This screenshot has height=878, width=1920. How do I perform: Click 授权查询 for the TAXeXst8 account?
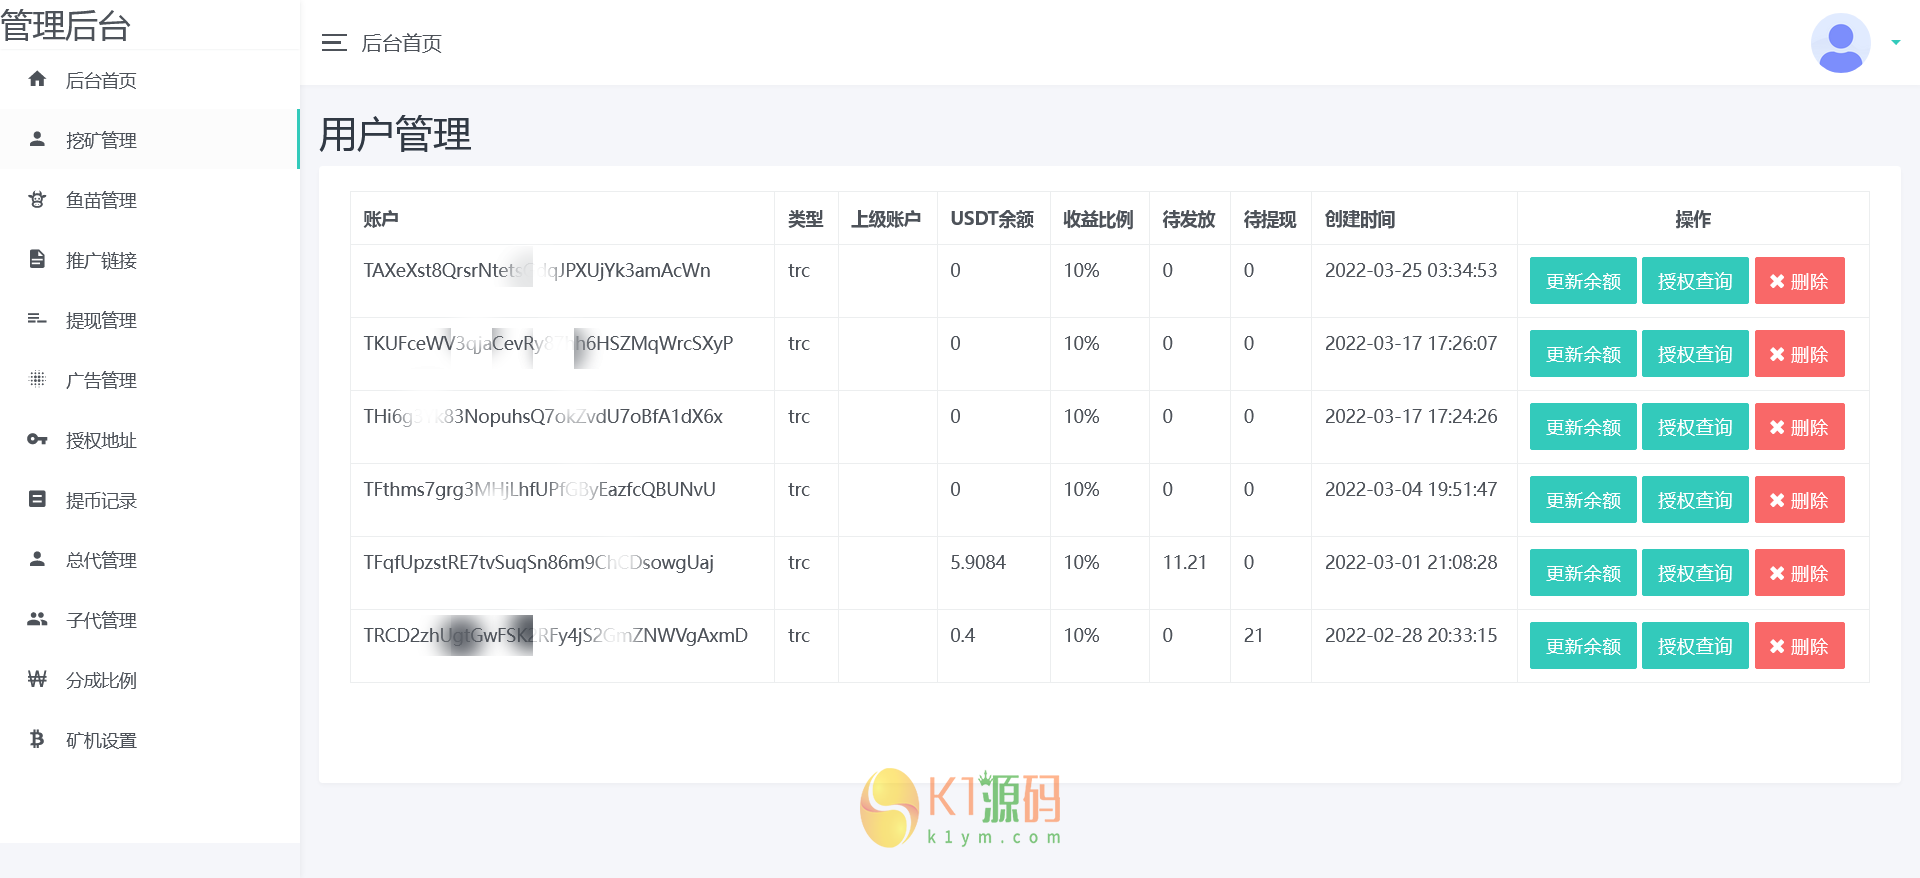(1695, 281)
